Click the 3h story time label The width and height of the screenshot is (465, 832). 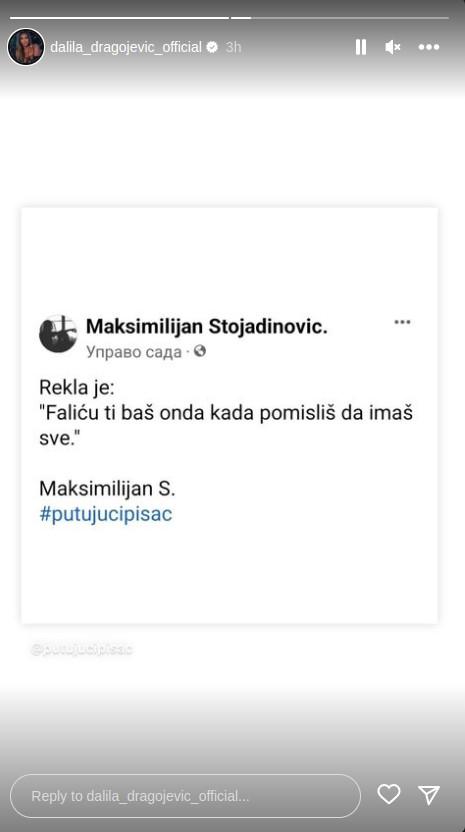pyautogui.click(x=234, y=47)
